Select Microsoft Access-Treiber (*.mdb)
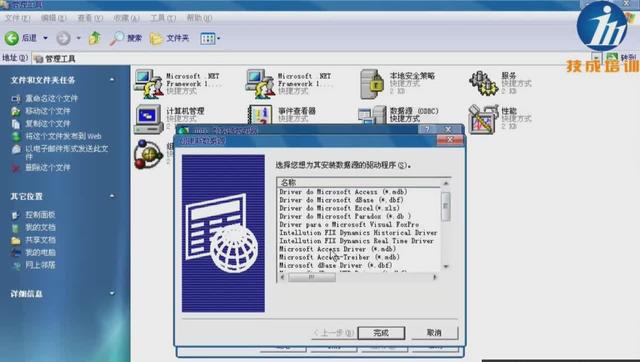 [339, 257]
